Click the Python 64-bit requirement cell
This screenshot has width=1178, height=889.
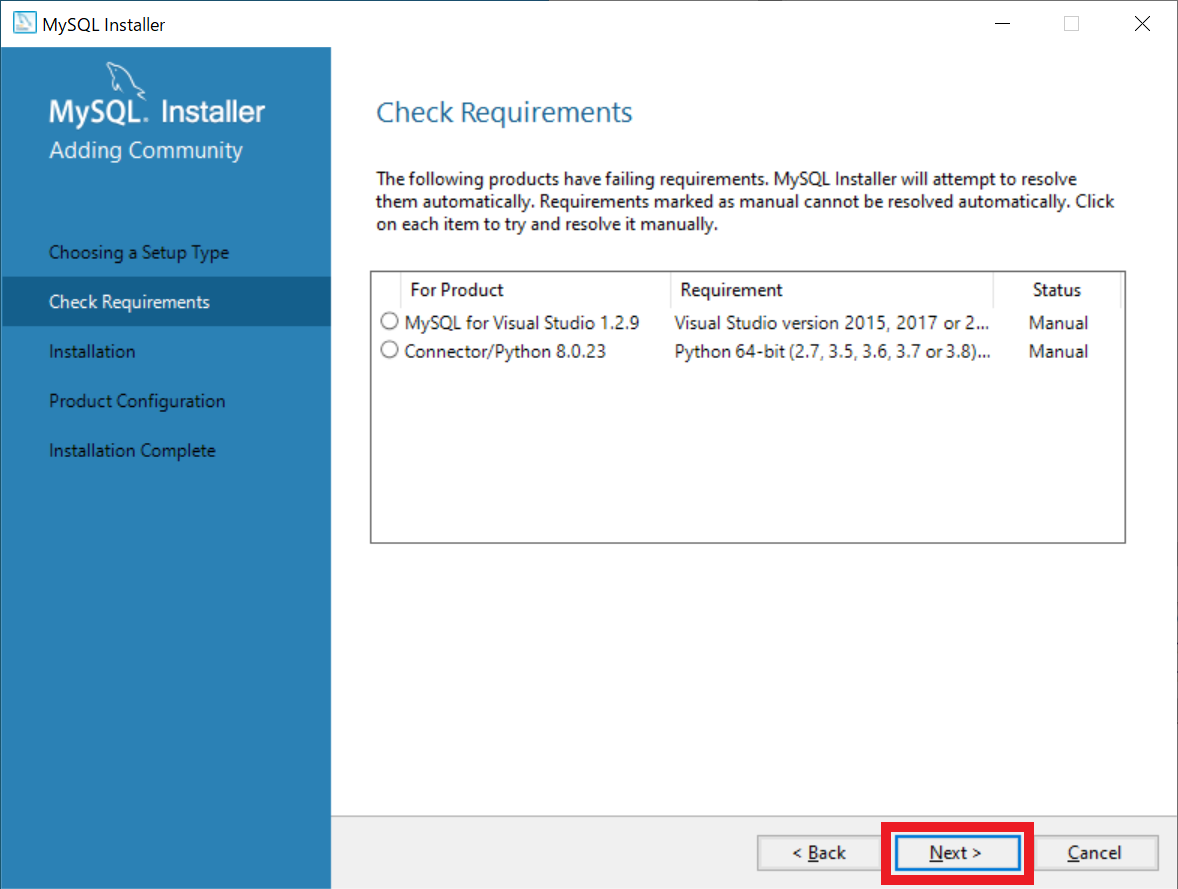(x=832, y=352)
